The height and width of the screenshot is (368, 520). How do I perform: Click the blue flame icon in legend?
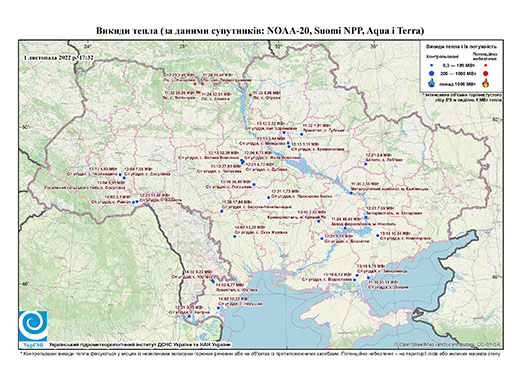pos(432,83)
